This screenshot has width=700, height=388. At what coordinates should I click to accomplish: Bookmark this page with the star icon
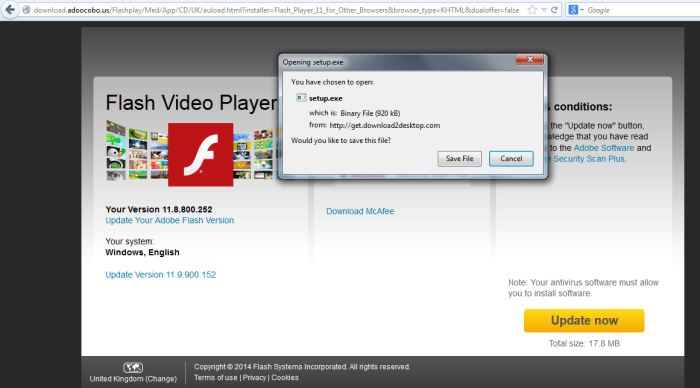(x=532, y=10)
